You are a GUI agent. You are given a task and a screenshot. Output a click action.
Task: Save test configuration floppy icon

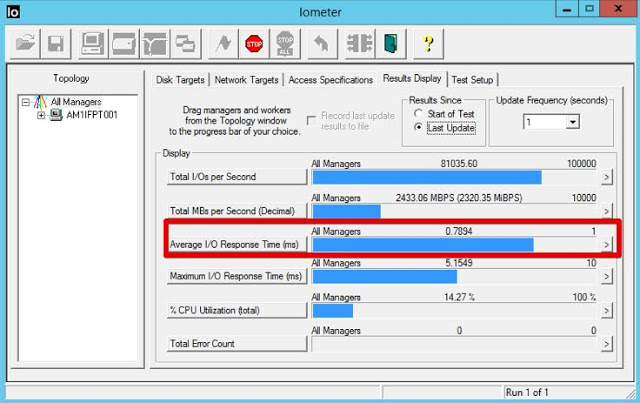click(x=56, y=43)
